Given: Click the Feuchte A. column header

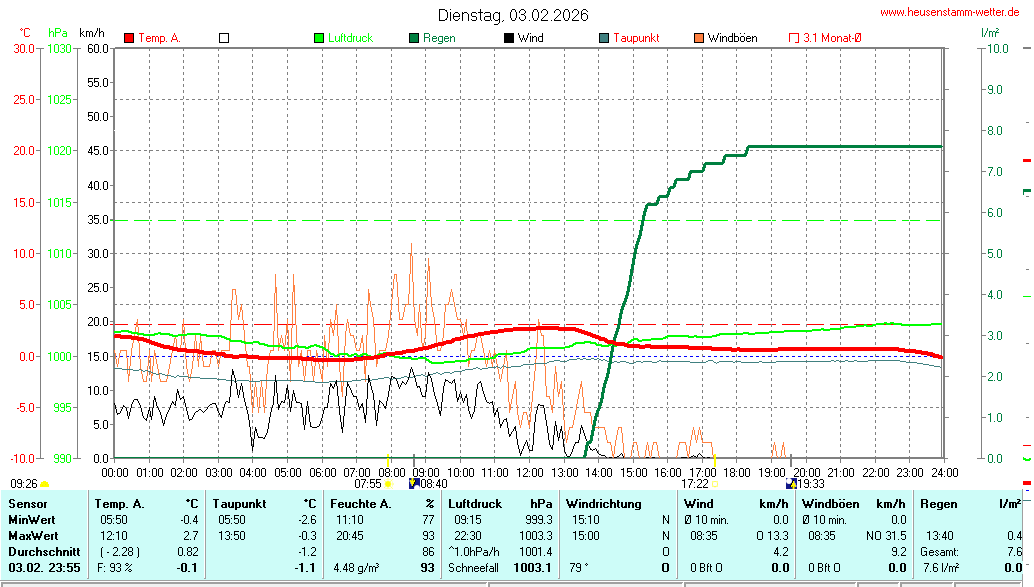Looking at the screenshot, I should click(x=382, y=504).
